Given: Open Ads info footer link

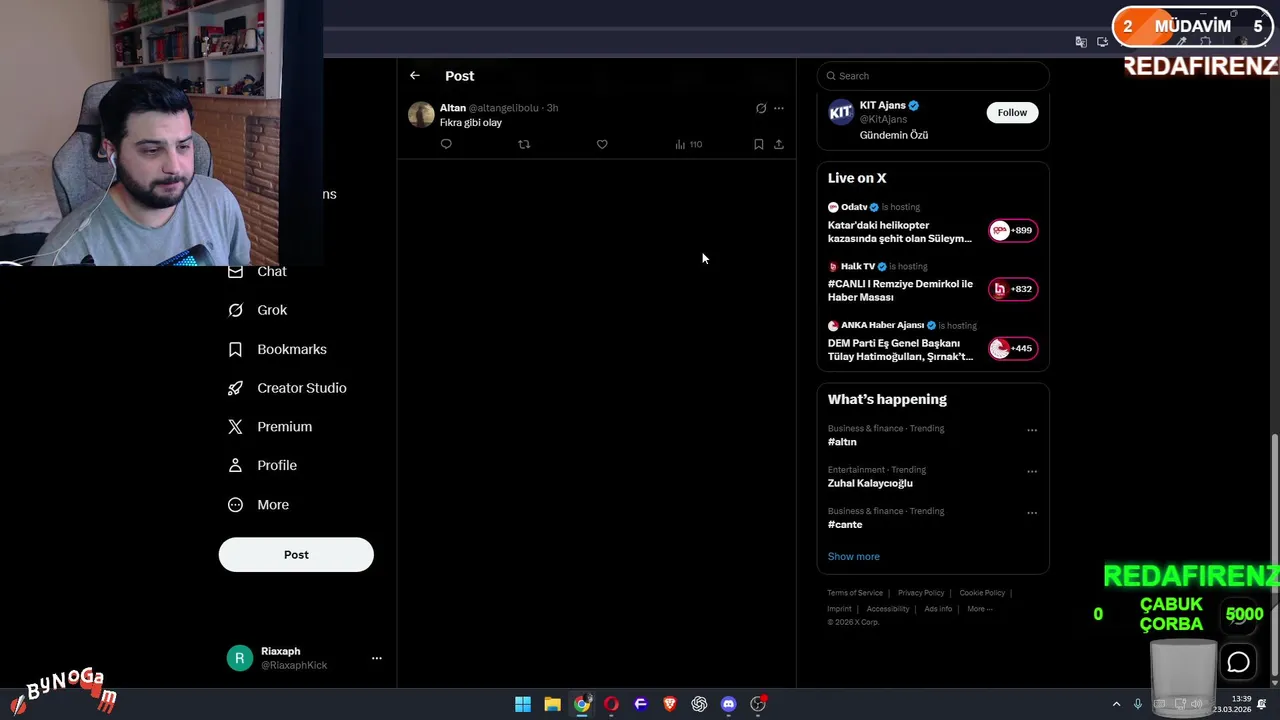Looking at the screenshot, I should [x=938, y=609].
